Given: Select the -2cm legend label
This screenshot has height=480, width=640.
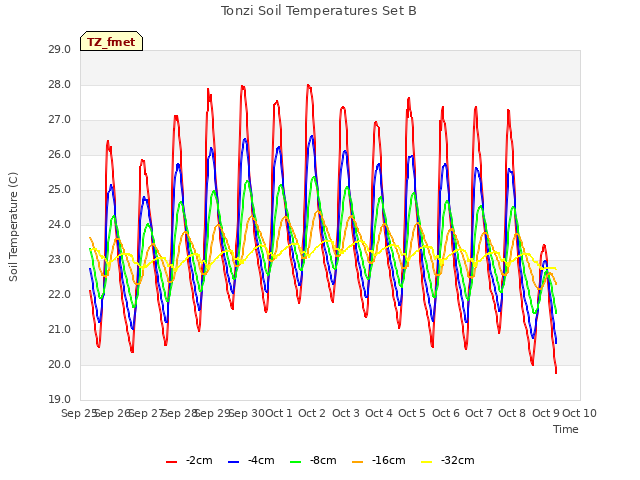Looking at the screenshot, I should point(199,460).
